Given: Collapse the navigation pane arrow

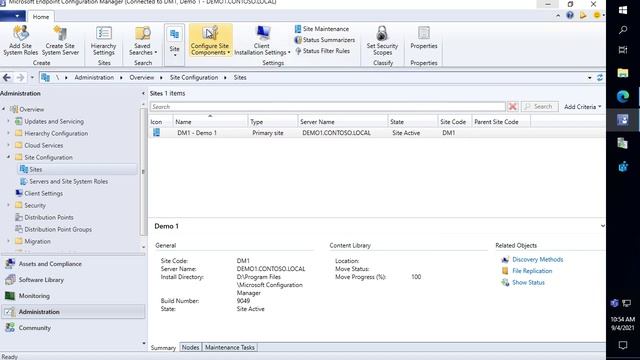Looking at the screenshot, I should click(x=143, y=93).
